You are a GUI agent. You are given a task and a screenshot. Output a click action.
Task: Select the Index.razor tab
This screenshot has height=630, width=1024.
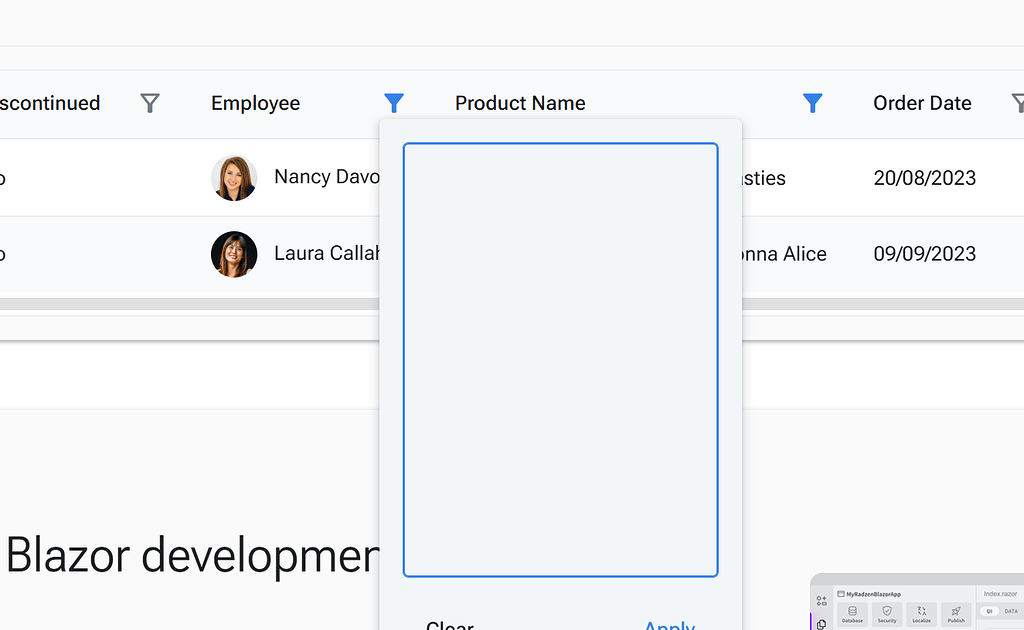(1000, 593)
